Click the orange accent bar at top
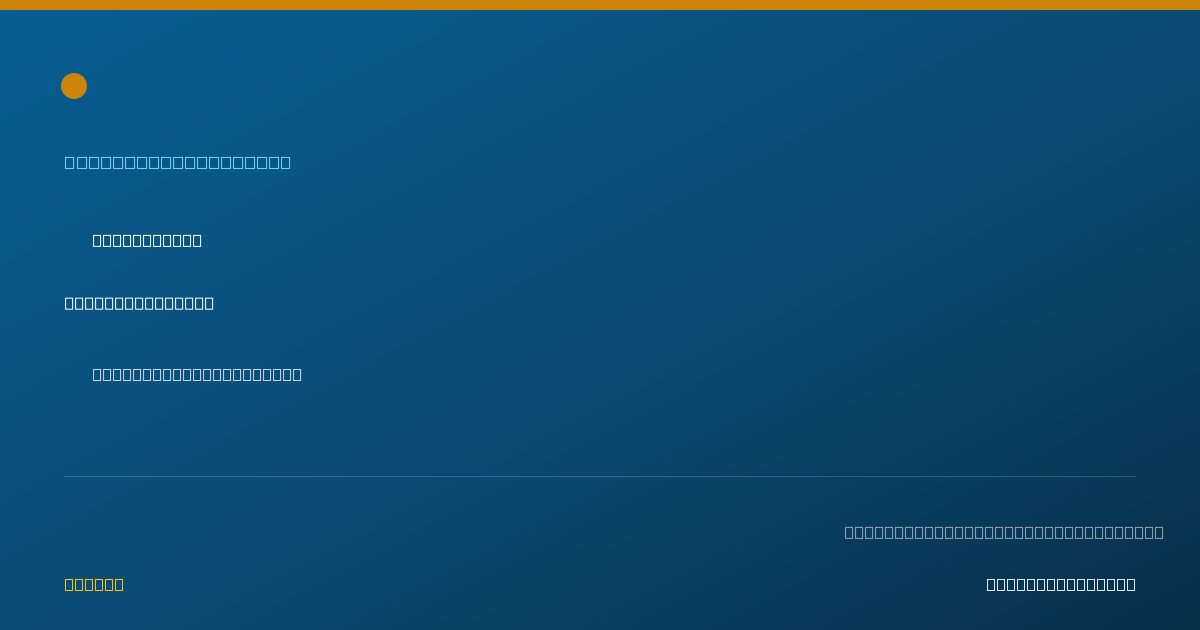This screenshot has height=630, width=1200. [x=600, y=5]
